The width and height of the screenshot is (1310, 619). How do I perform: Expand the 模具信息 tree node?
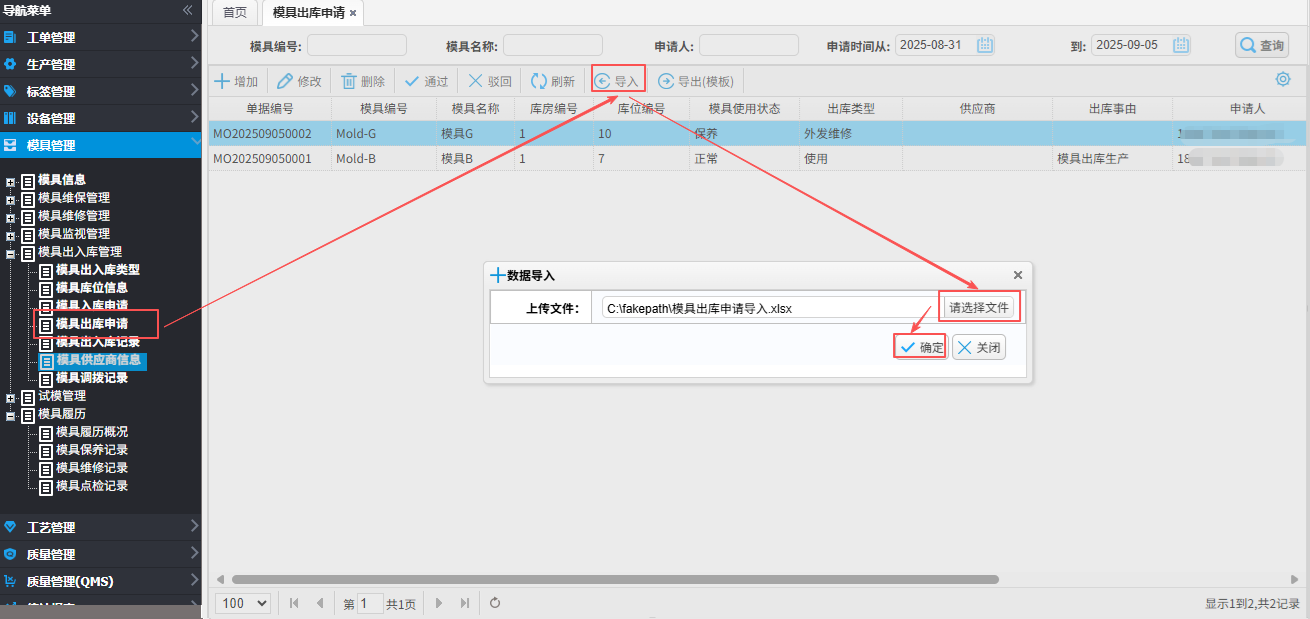click(11, 182)
